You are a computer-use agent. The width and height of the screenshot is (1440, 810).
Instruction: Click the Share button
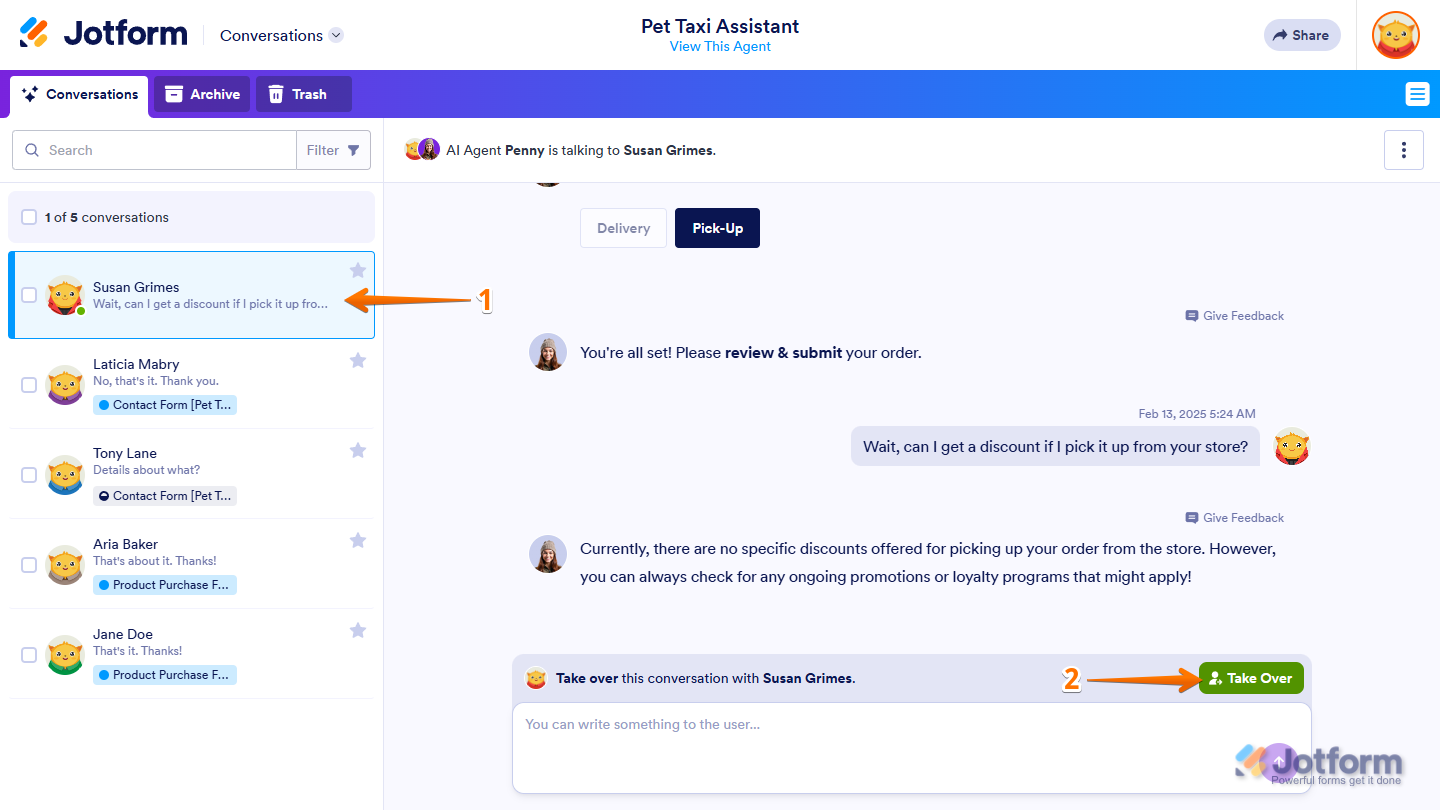(x=1301, y=35)
